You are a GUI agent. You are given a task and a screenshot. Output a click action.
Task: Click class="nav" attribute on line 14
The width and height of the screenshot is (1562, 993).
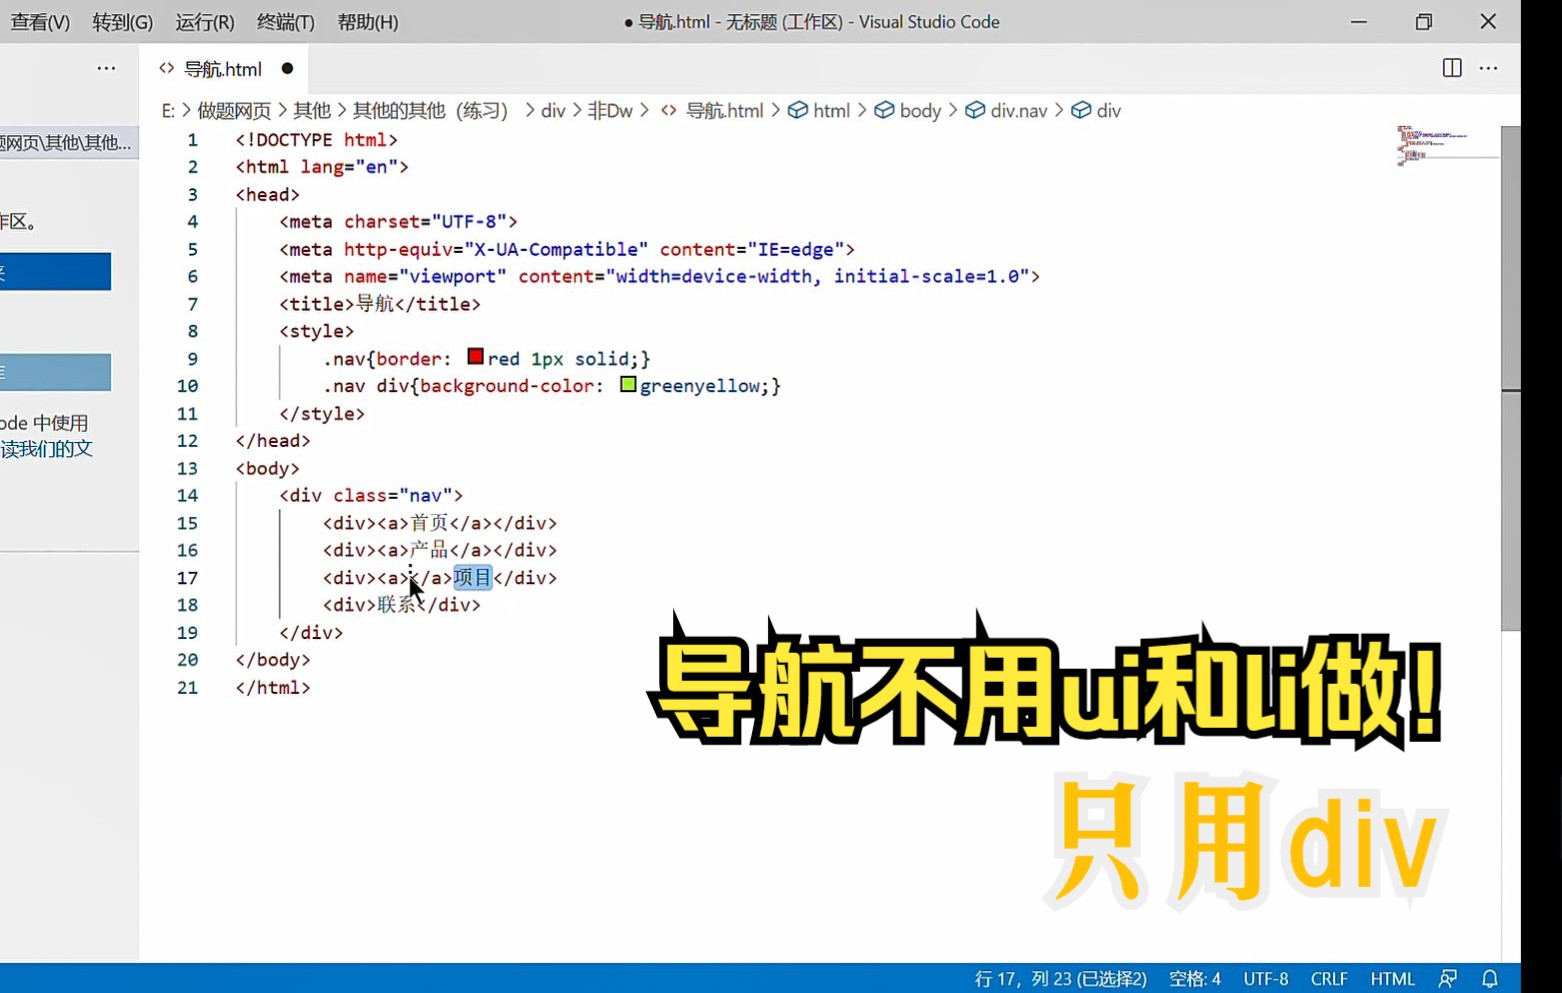coord(393,496)
